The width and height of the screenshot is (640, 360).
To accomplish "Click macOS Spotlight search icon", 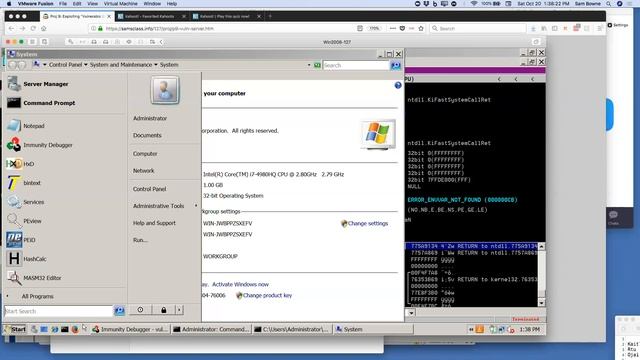I will click(x=608, y=4).
